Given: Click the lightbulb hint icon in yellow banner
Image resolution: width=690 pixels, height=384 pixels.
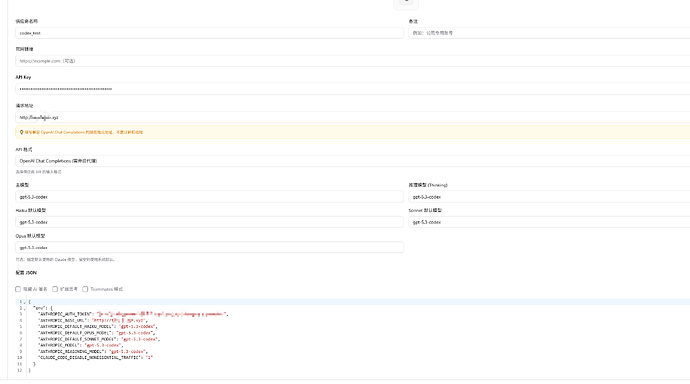Looking at the screenshot, I should [21, 132].
